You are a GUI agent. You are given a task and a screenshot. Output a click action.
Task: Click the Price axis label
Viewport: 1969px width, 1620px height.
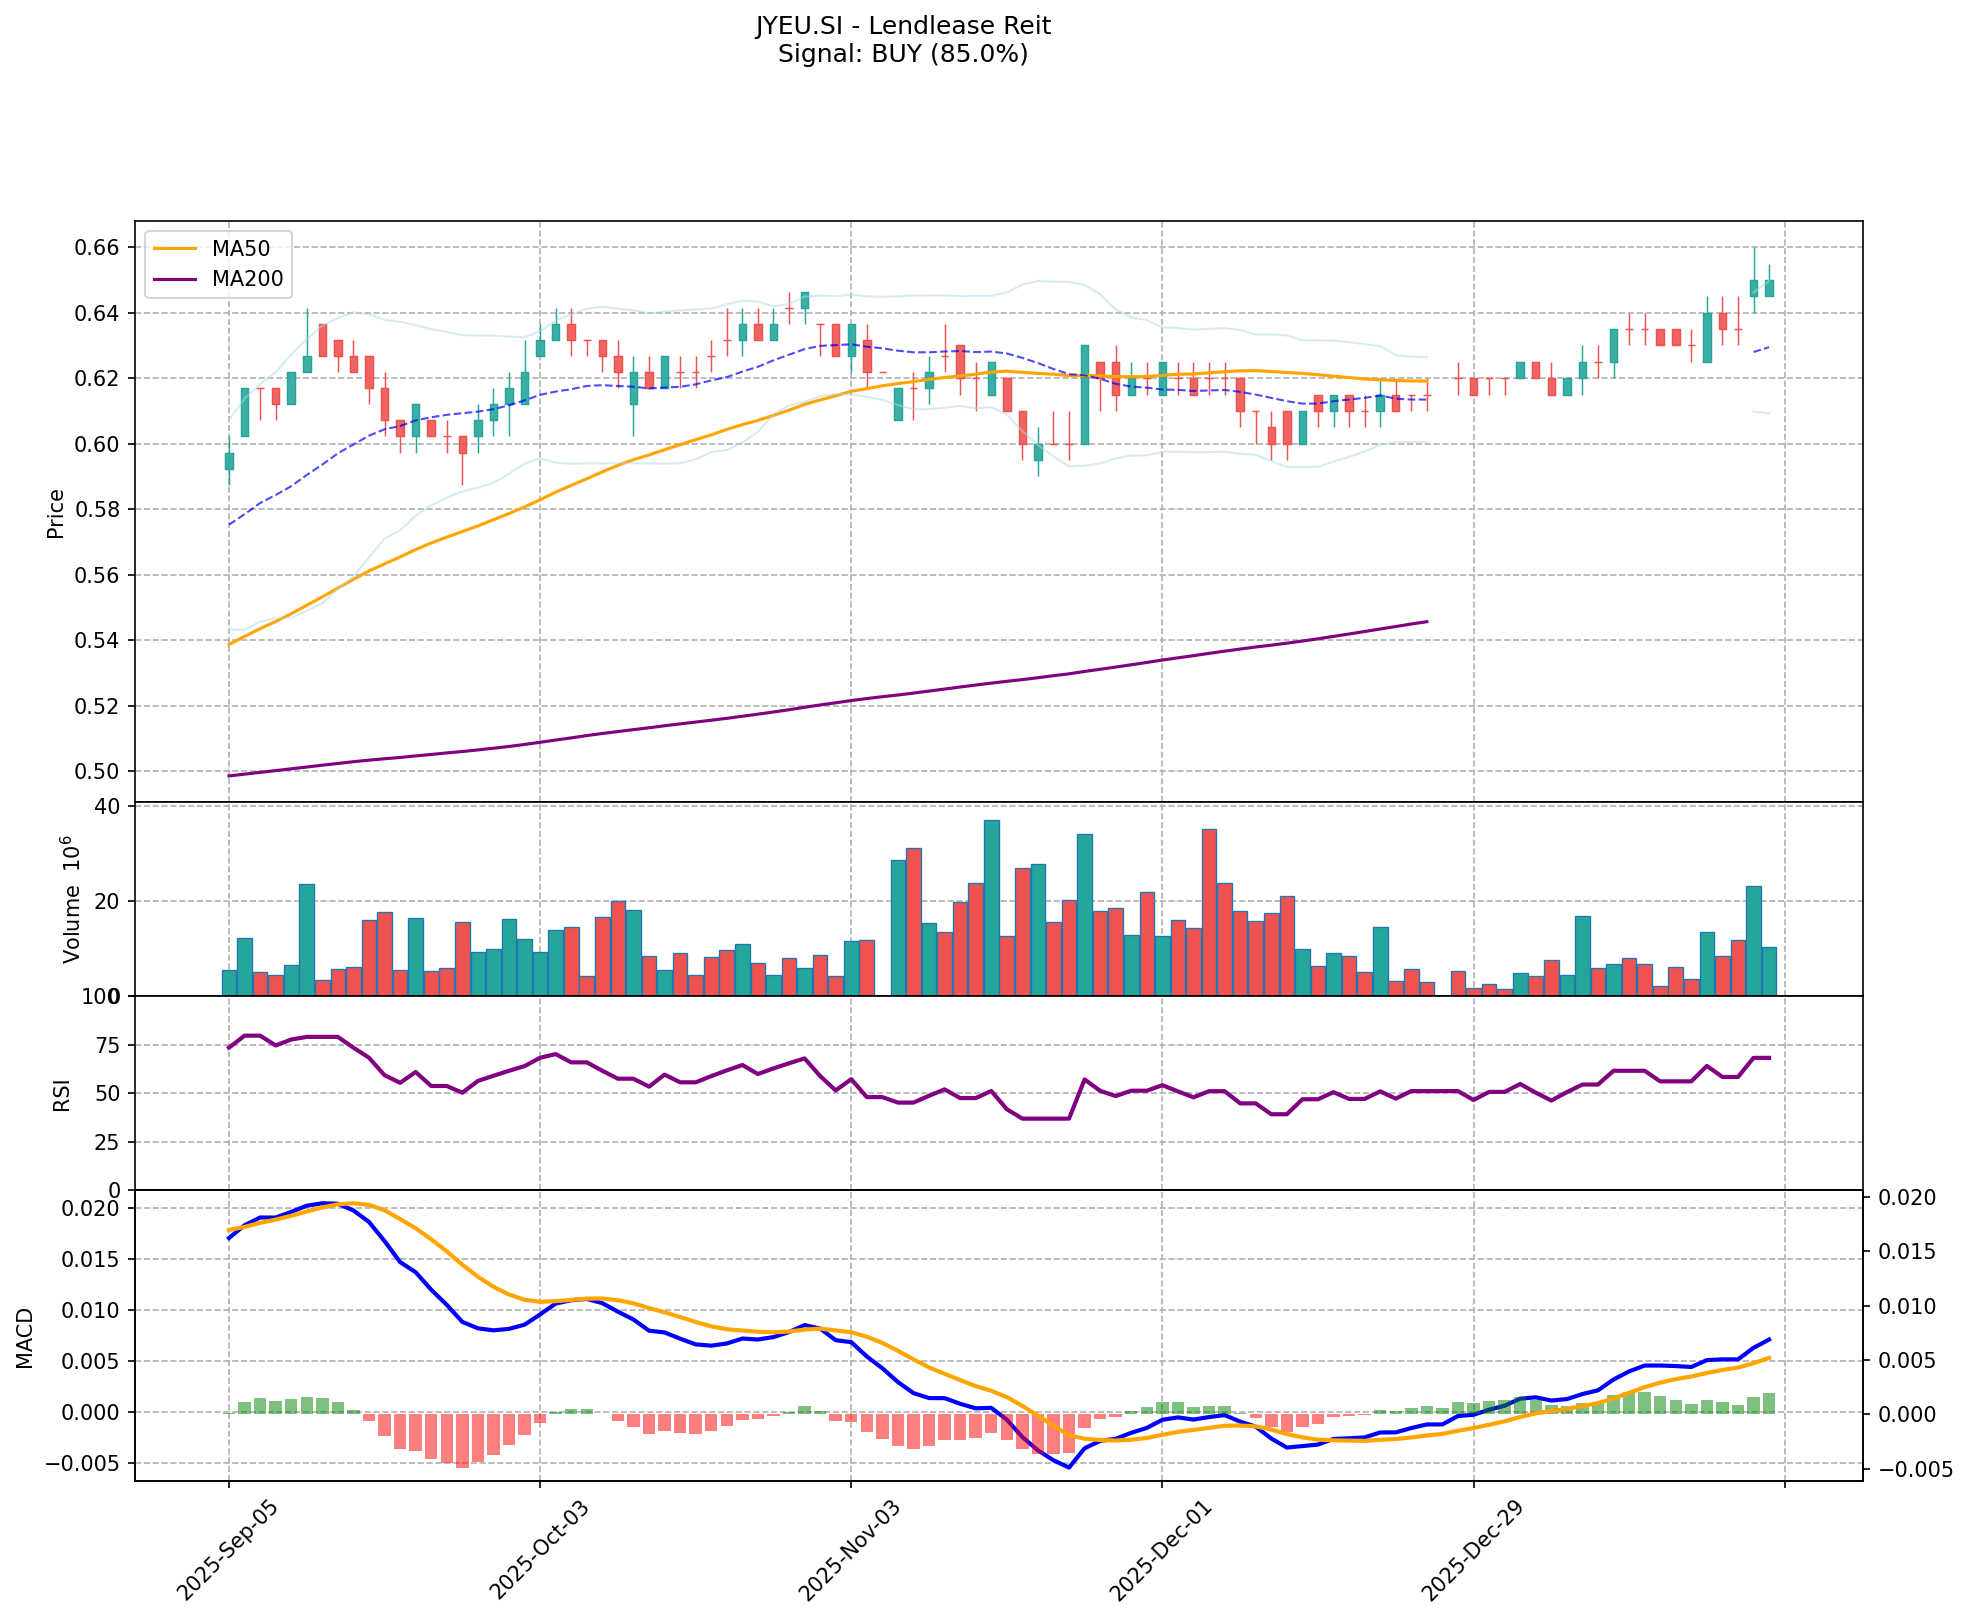(x=56, y=513)
